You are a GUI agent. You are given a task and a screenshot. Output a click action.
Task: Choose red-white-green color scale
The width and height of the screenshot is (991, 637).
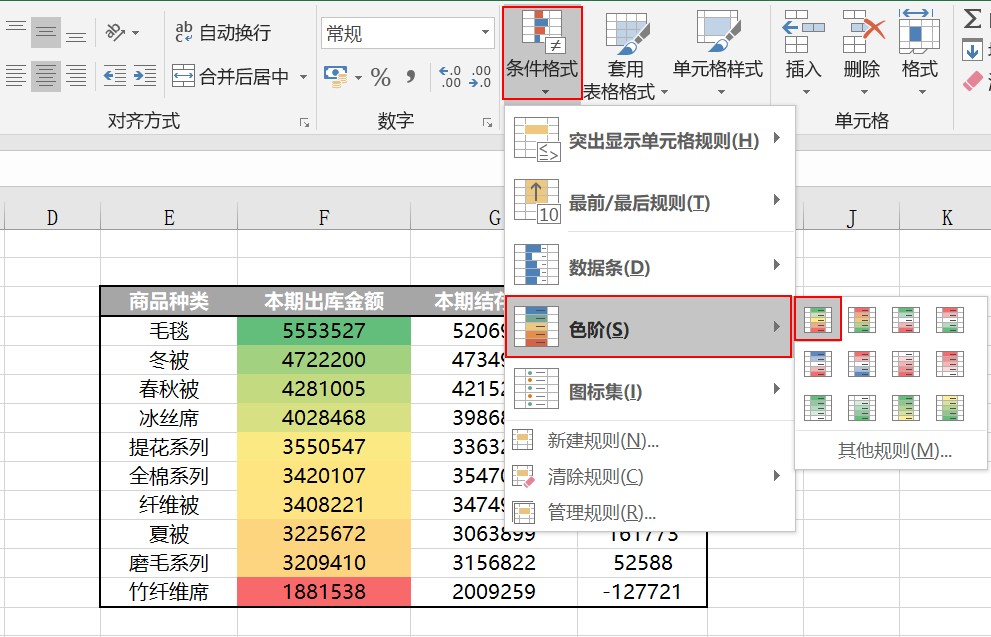tap(950, 319)
